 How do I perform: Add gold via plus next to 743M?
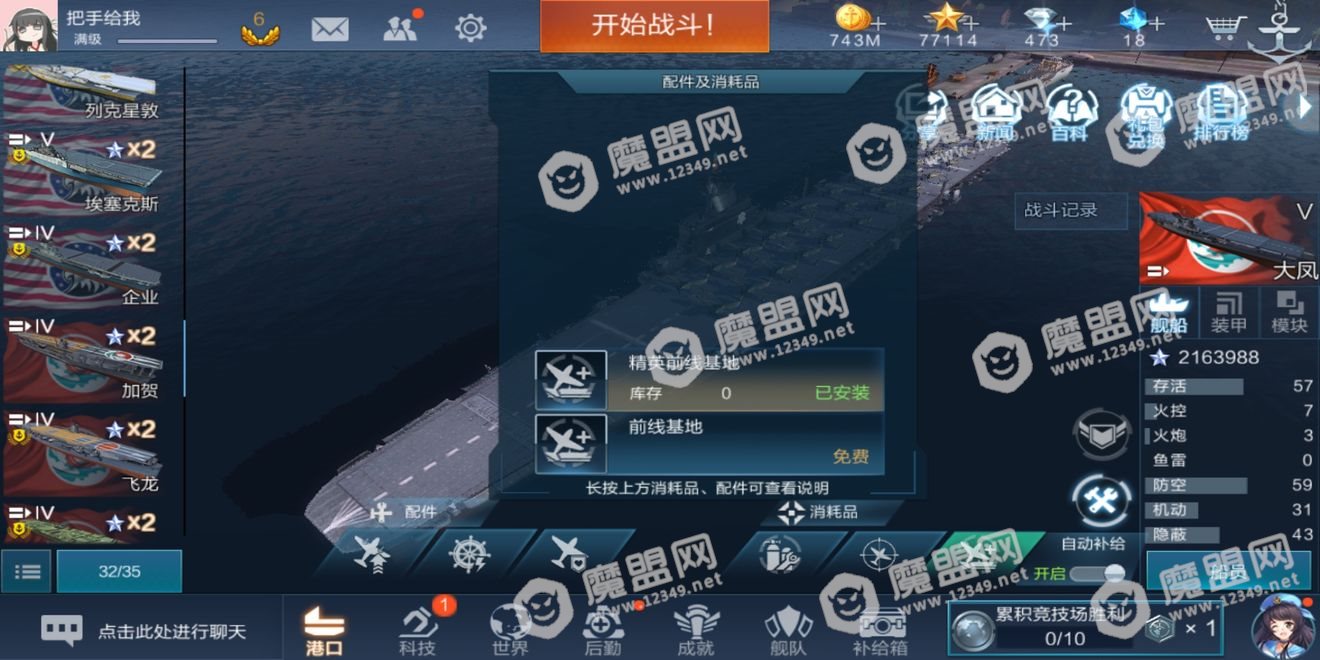click(x=879, y=22)
